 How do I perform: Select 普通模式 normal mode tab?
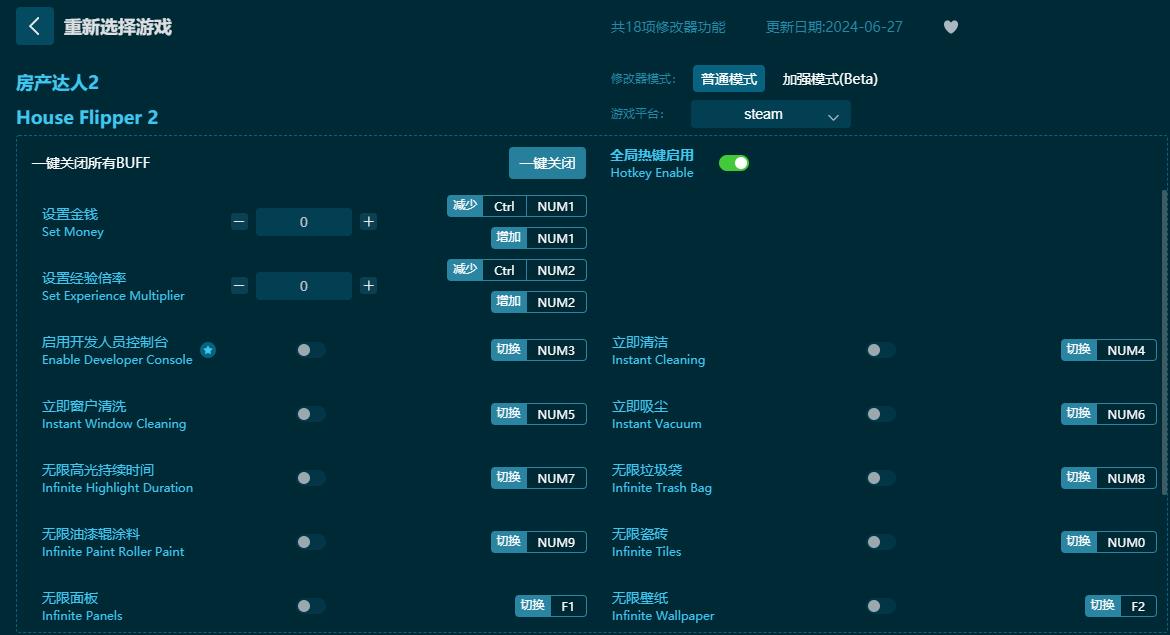tap(728, 79)
